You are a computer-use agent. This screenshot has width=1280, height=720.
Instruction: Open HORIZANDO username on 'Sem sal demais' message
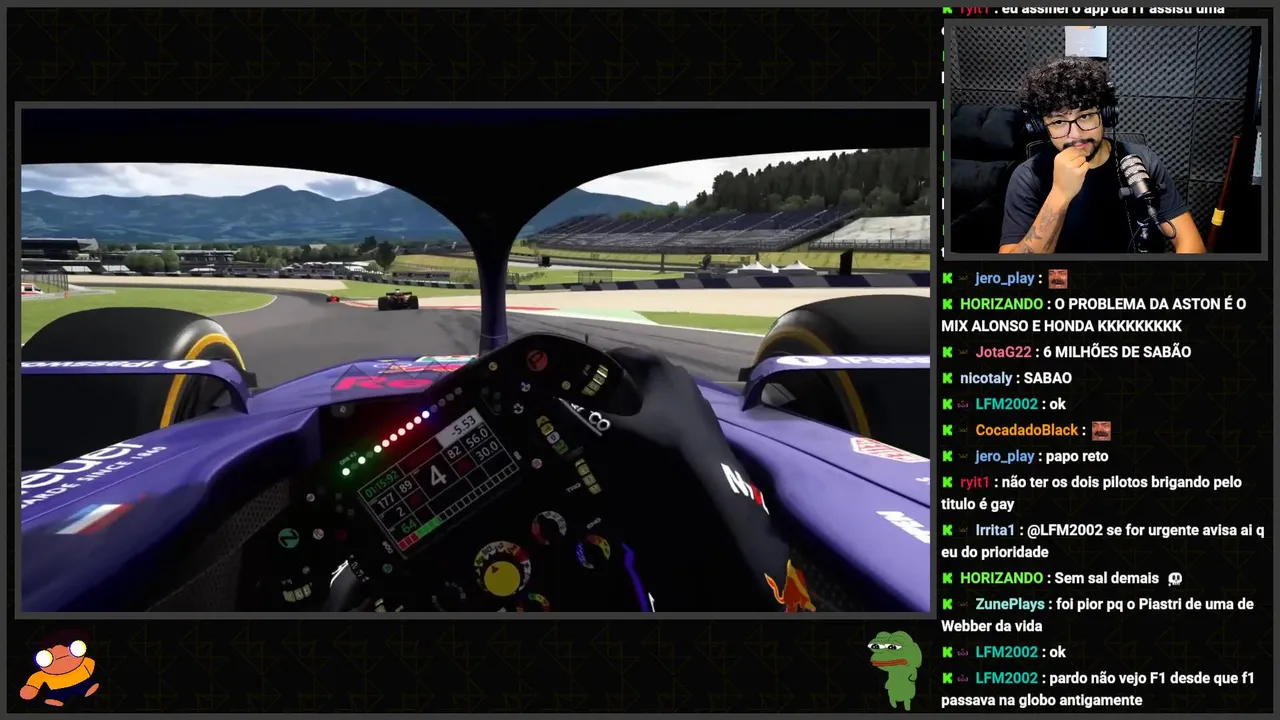1001,578
